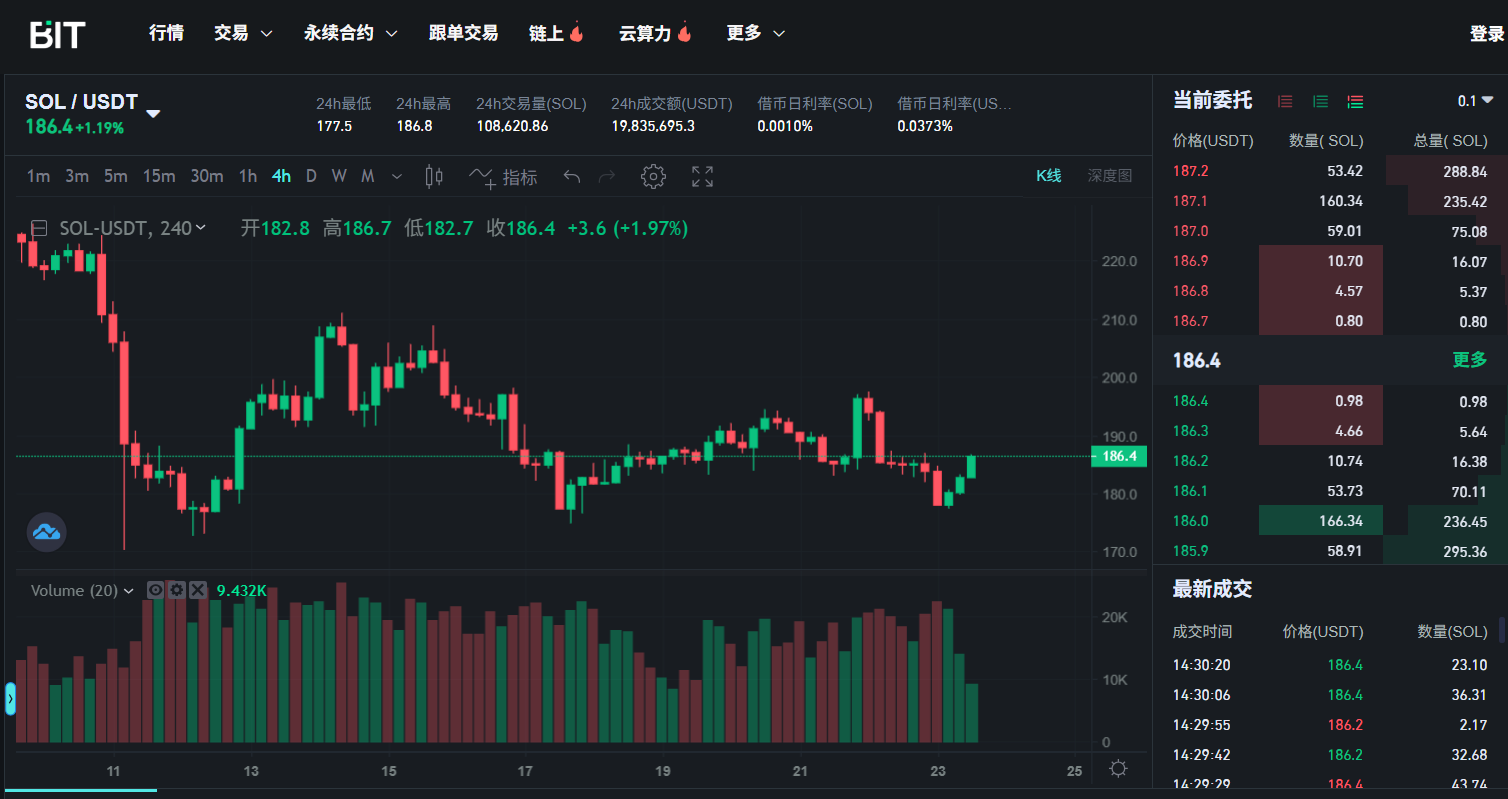This screenshot has height=799, width=1508.
Task: Click the 登录 login button
Action: click(x=1486, y=34)
